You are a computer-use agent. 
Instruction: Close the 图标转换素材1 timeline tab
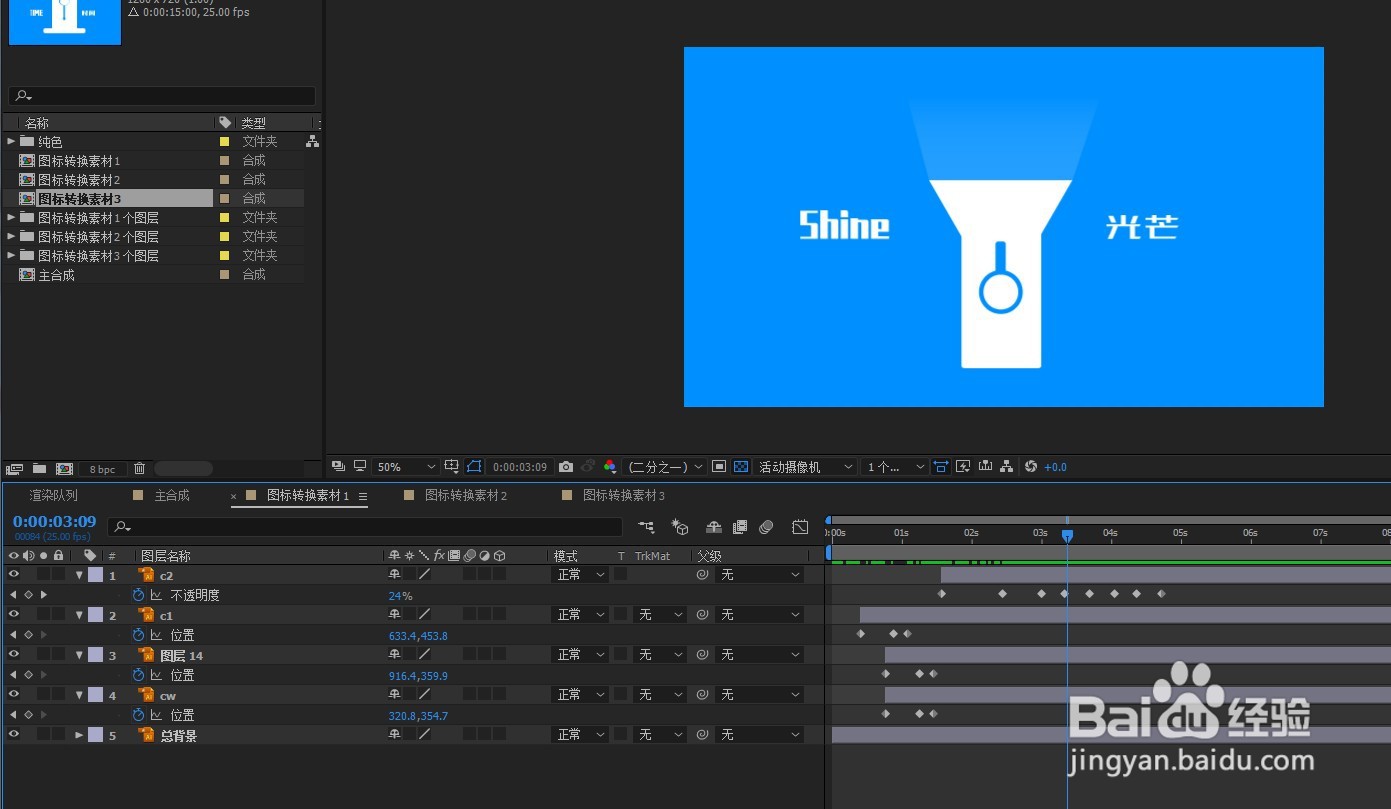pos(234,496)
